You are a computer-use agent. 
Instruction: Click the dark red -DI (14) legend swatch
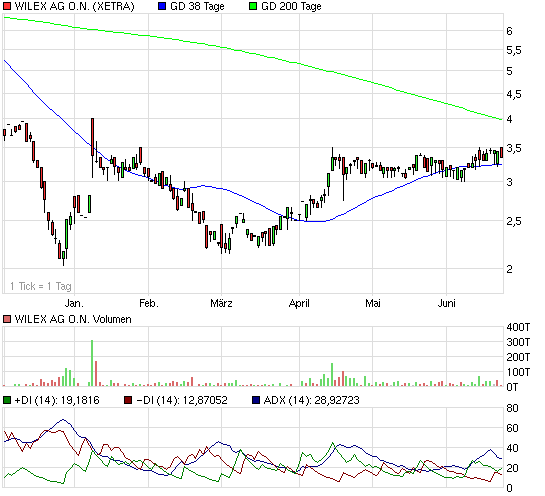pos(128,400)
